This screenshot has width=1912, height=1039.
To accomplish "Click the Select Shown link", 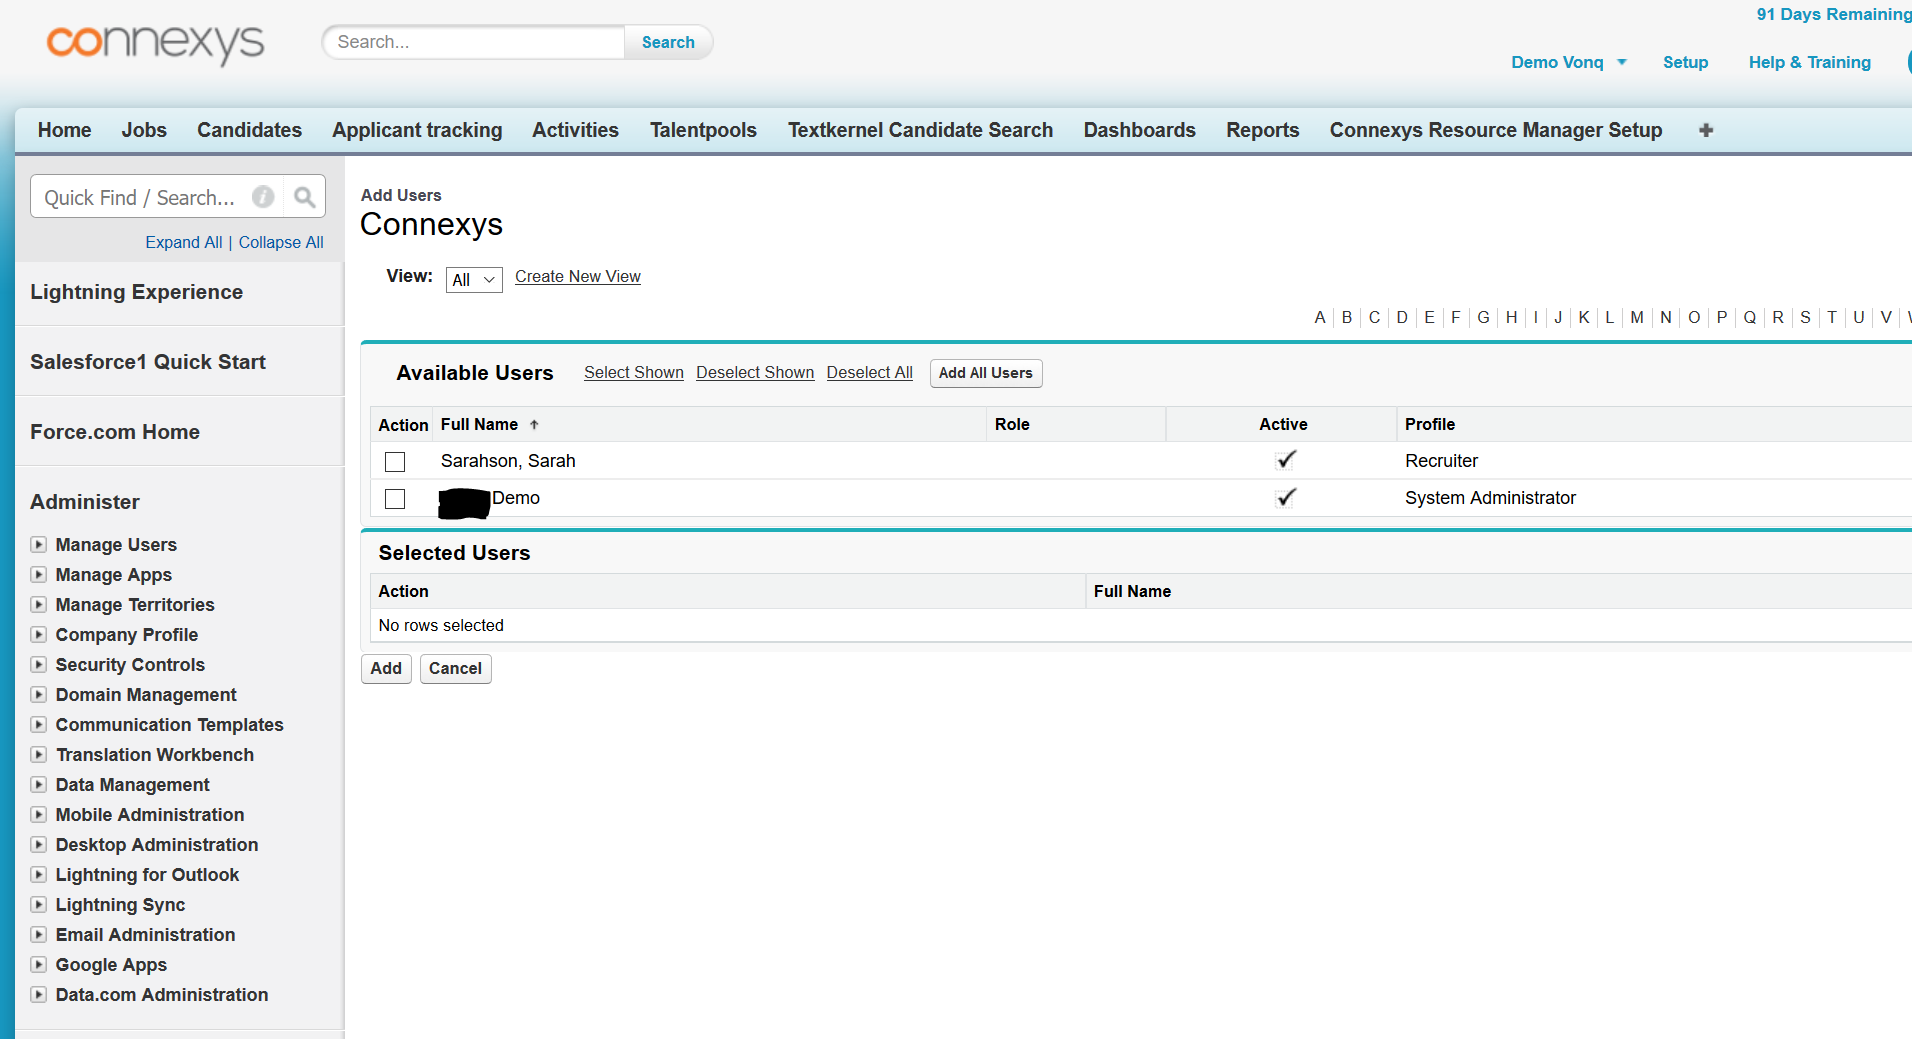I will coord(634,373).
